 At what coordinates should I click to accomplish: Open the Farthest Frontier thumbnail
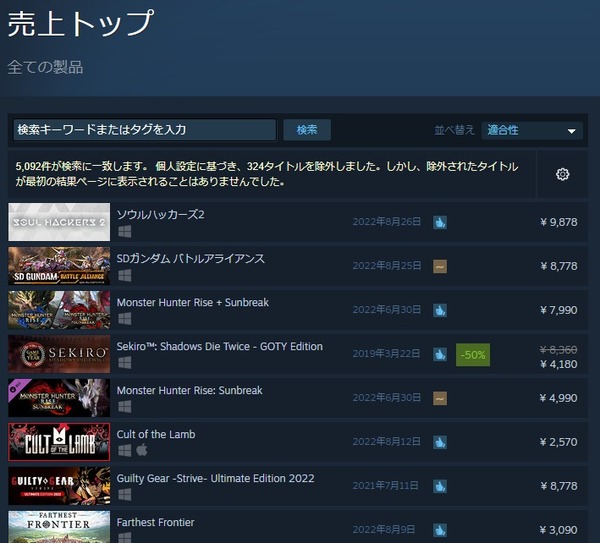click(x=59, y=527)
